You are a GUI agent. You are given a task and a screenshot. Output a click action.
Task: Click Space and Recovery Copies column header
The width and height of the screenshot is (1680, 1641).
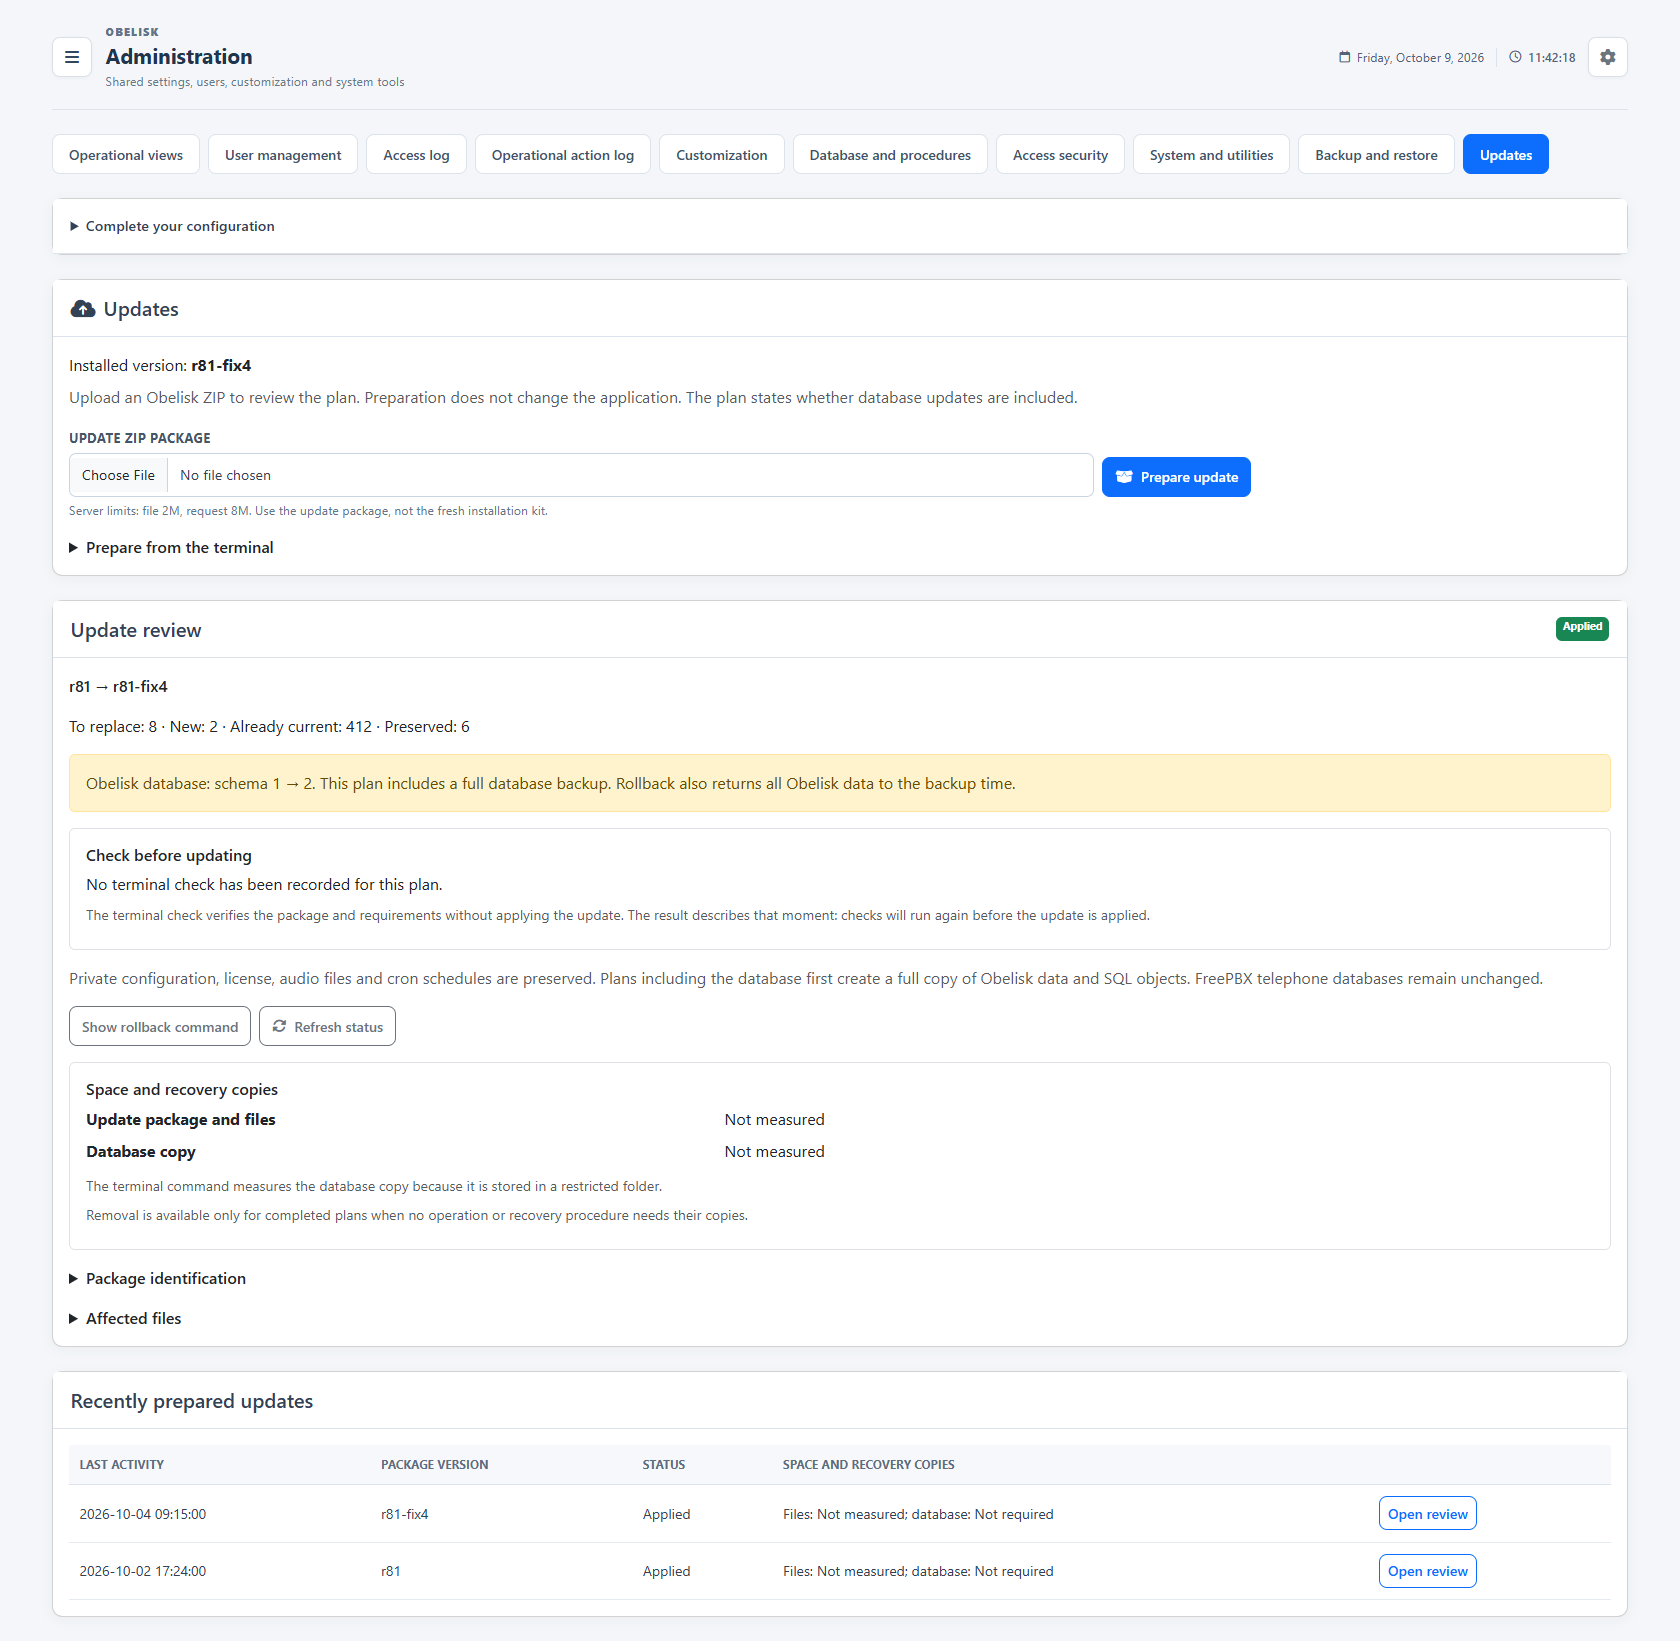point(869,1465)
